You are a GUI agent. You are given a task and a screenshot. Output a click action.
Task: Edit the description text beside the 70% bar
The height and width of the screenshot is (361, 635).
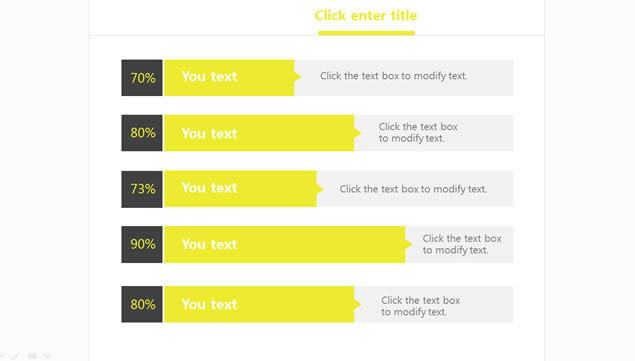coord(393,76)
